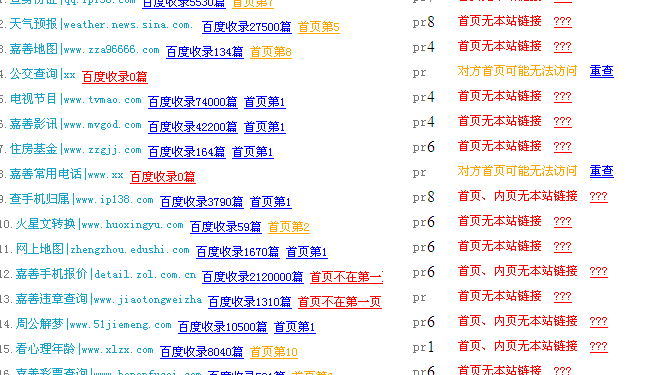Click ??? link in the 嘉善地图 row
This screenshot has height=375, width=652.
tap(563, 46)
